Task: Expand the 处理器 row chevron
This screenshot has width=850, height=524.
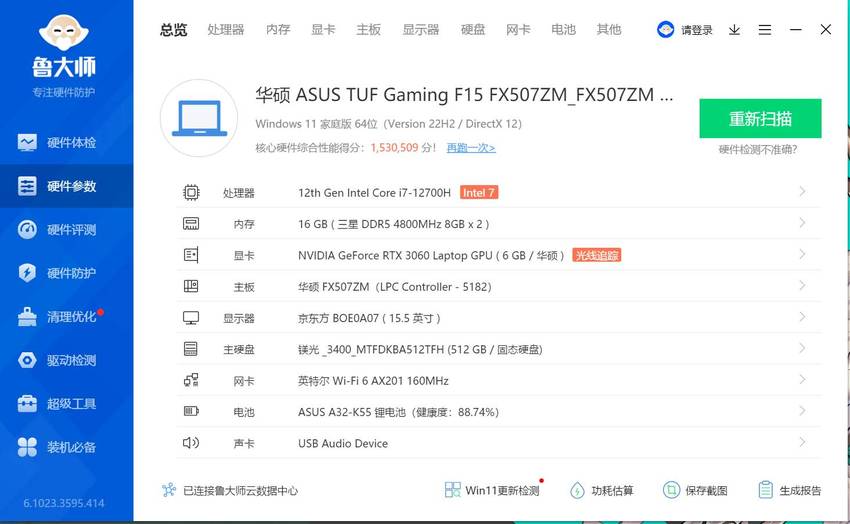Action: [x=802, y=191]
